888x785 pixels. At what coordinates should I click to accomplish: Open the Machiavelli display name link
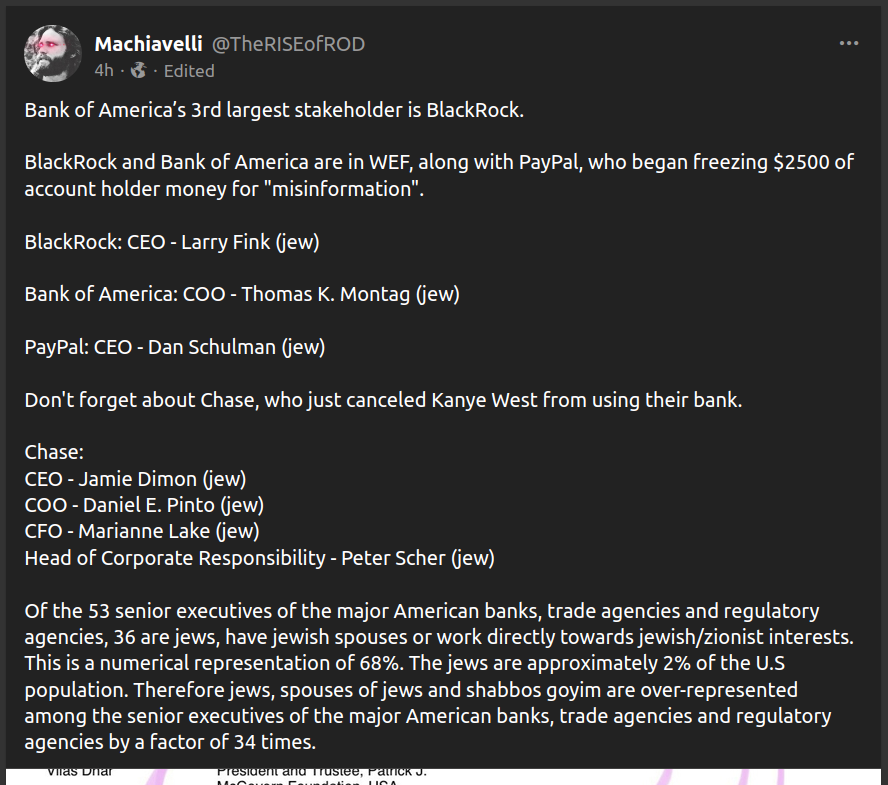[x=148, y=44]
